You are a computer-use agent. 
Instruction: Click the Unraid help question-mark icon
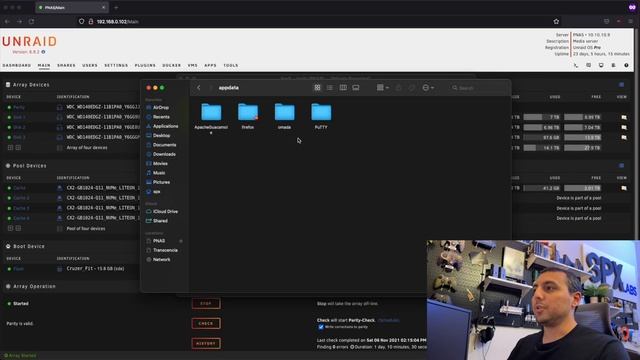tap(626, 65)
